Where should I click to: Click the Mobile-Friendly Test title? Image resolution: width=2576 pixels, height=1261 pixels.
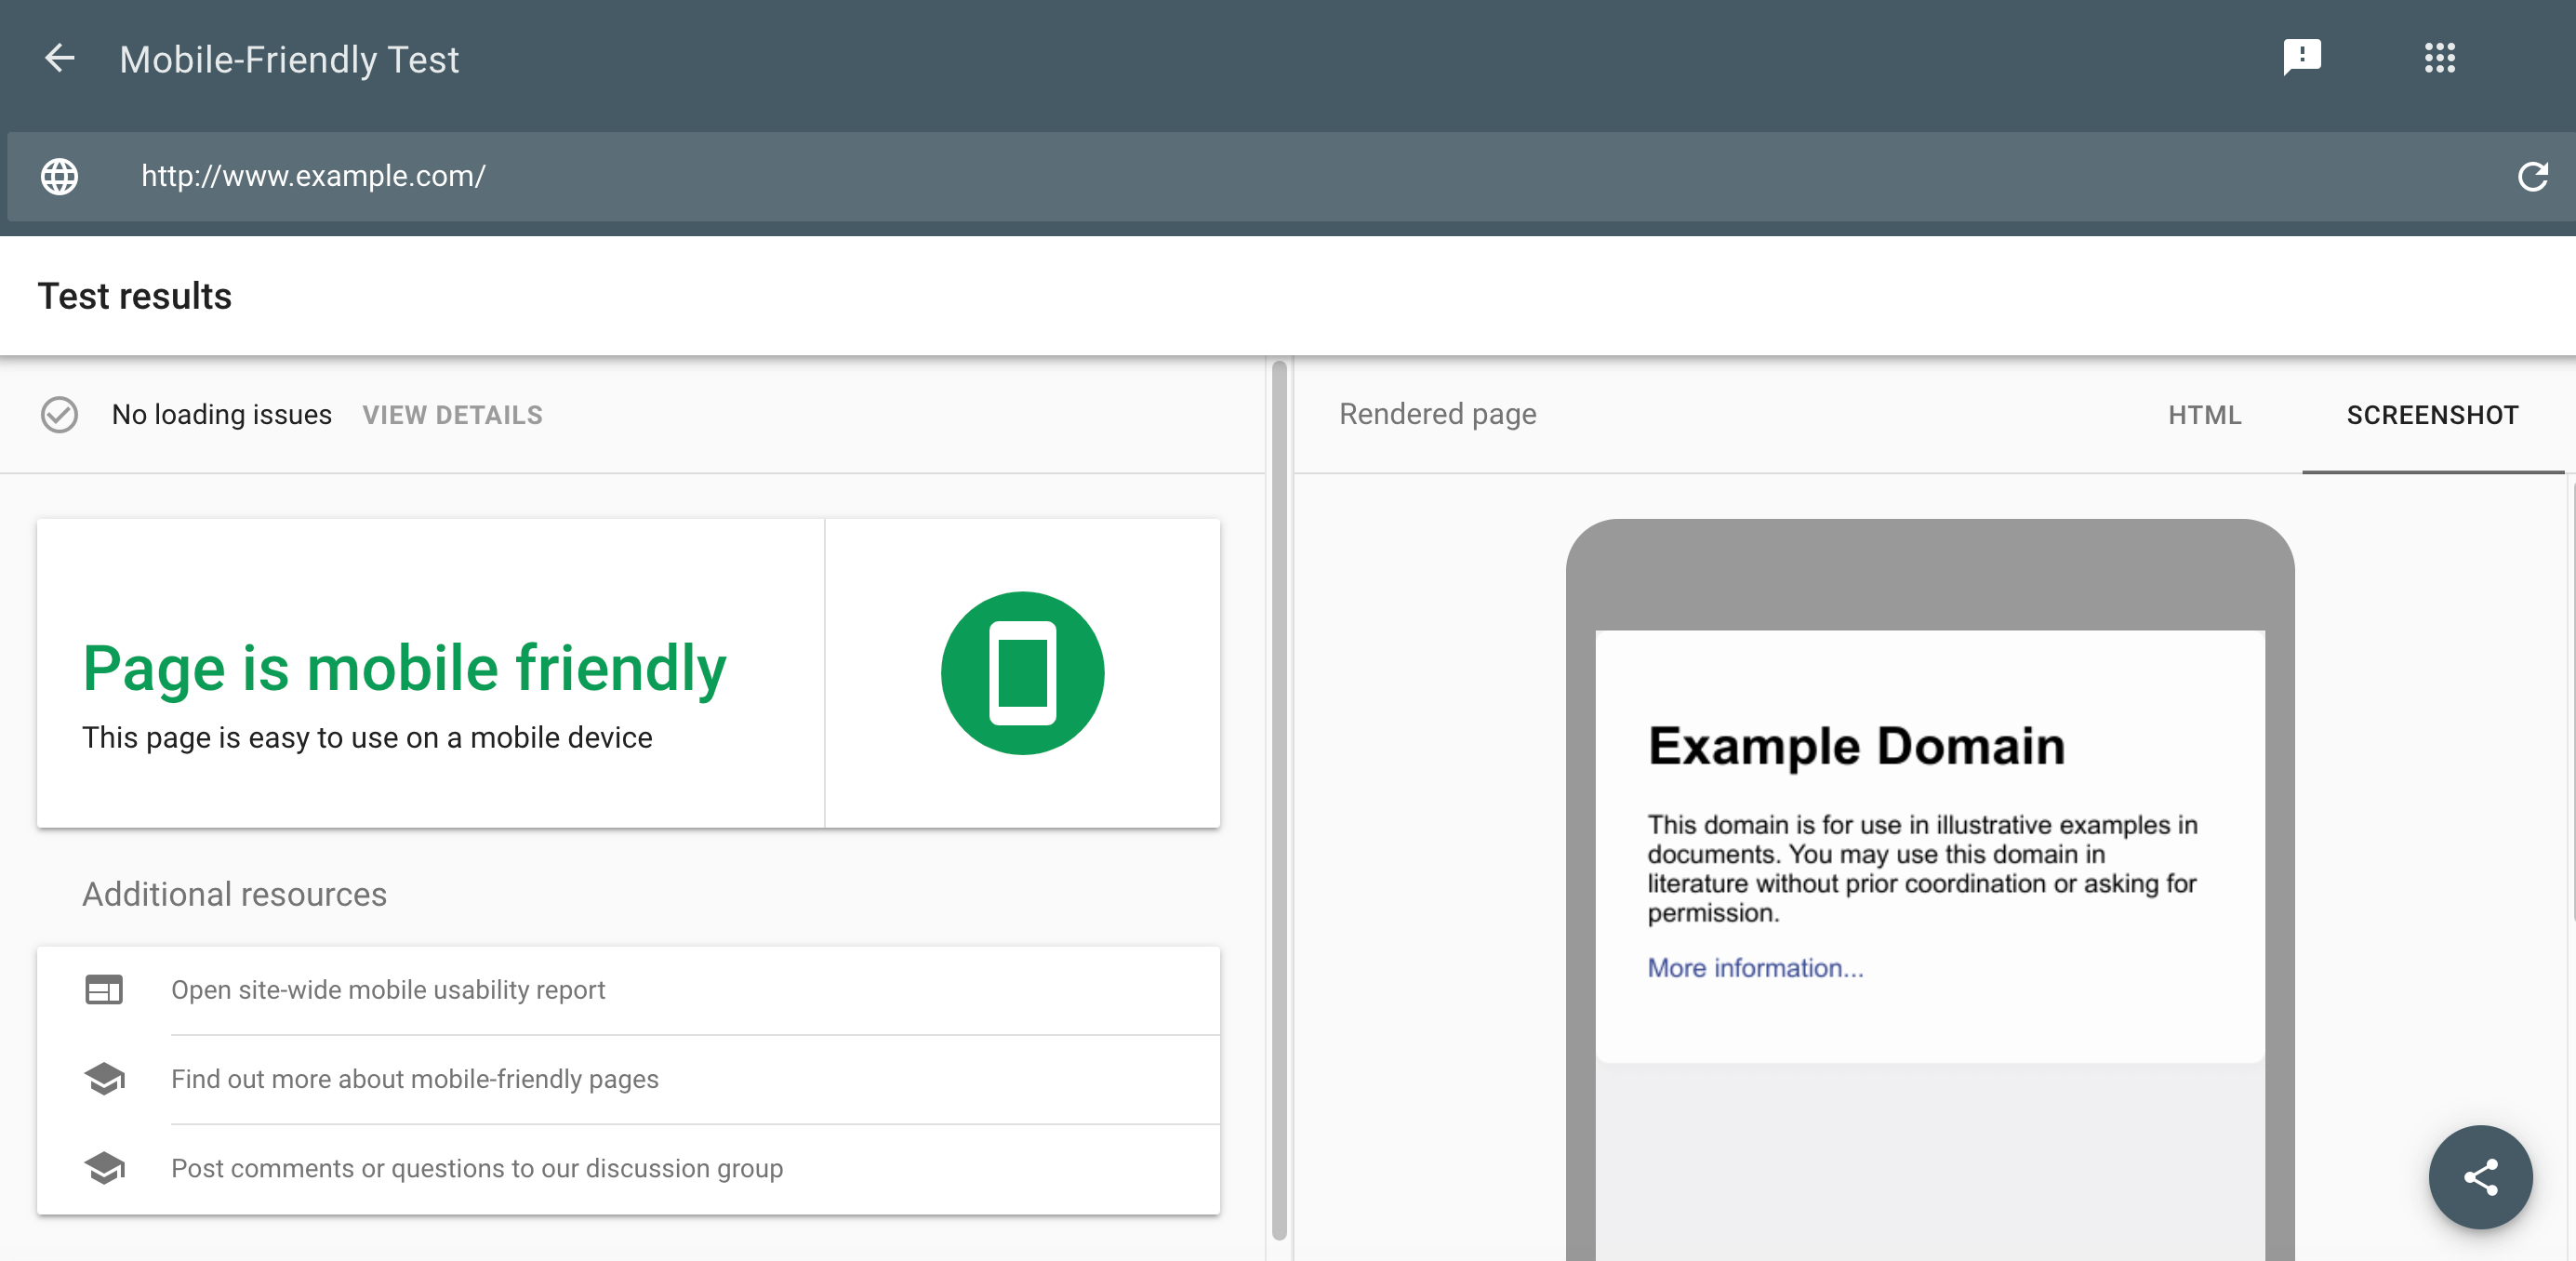pyautogui.click(x=289, y=60)
